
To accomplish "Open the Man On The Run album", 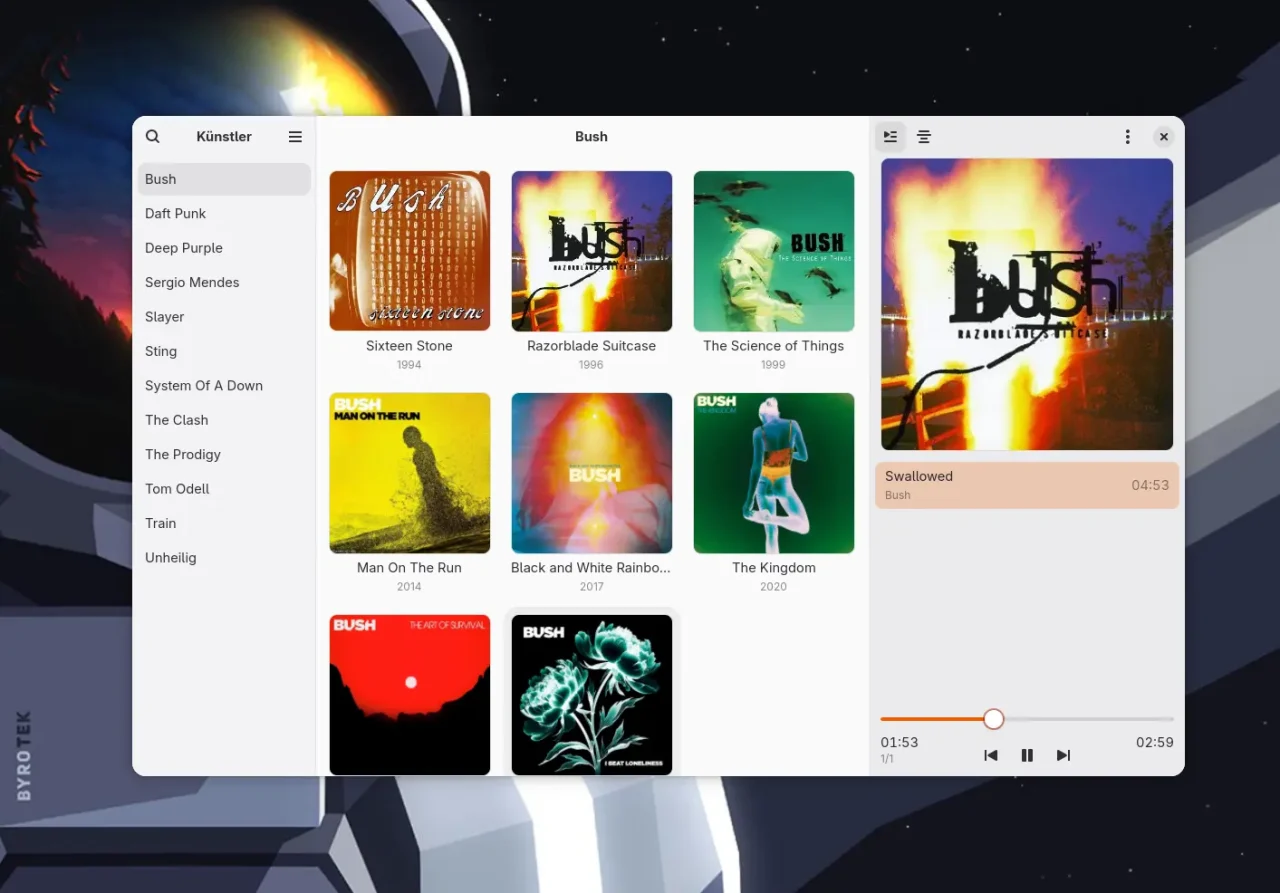I will (x=410, y=473).
